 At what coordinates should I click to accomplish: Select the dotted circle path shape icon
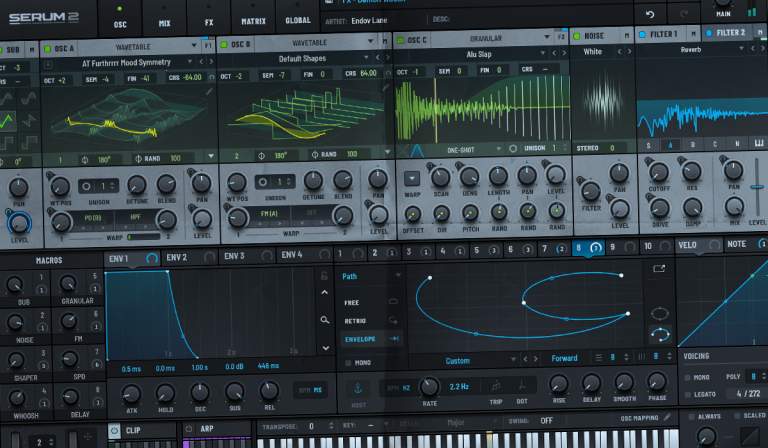(660, 313)
